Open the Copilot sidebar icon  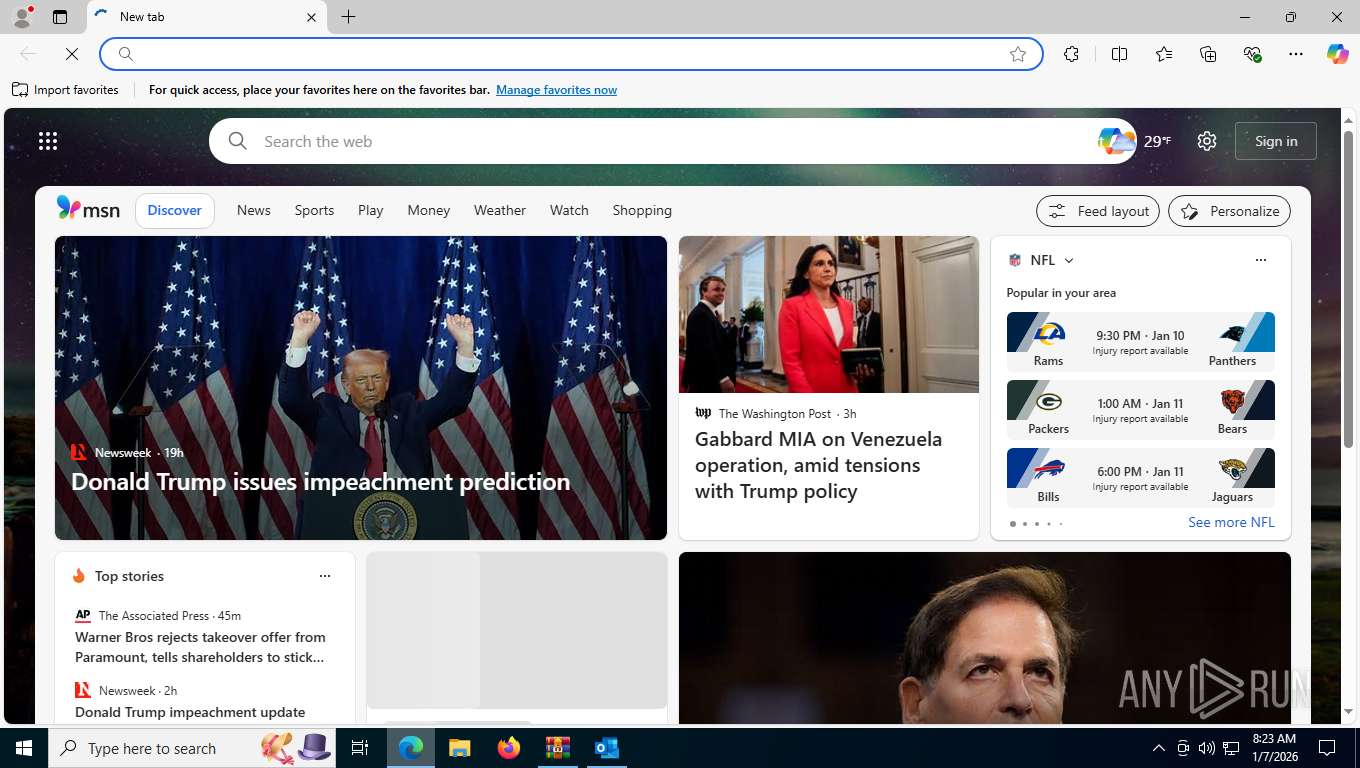(x=1337, y=54)
